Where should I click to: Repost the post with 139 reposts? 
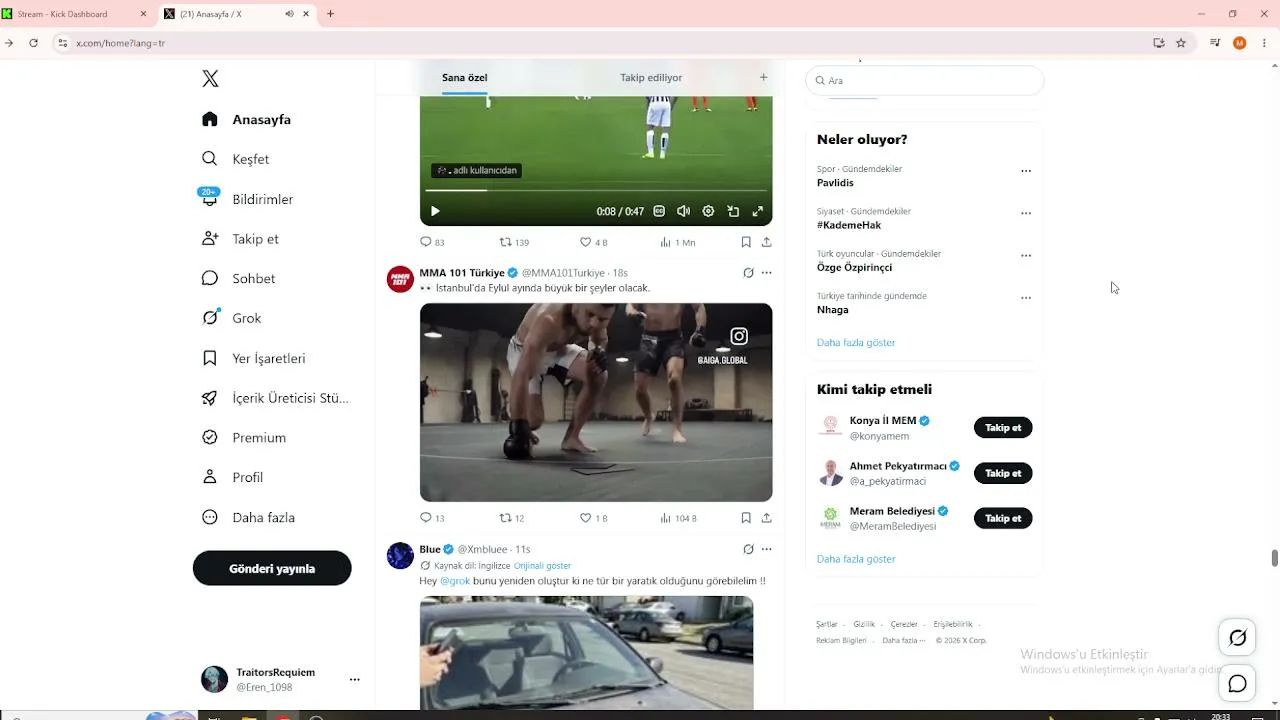point(514,242)
